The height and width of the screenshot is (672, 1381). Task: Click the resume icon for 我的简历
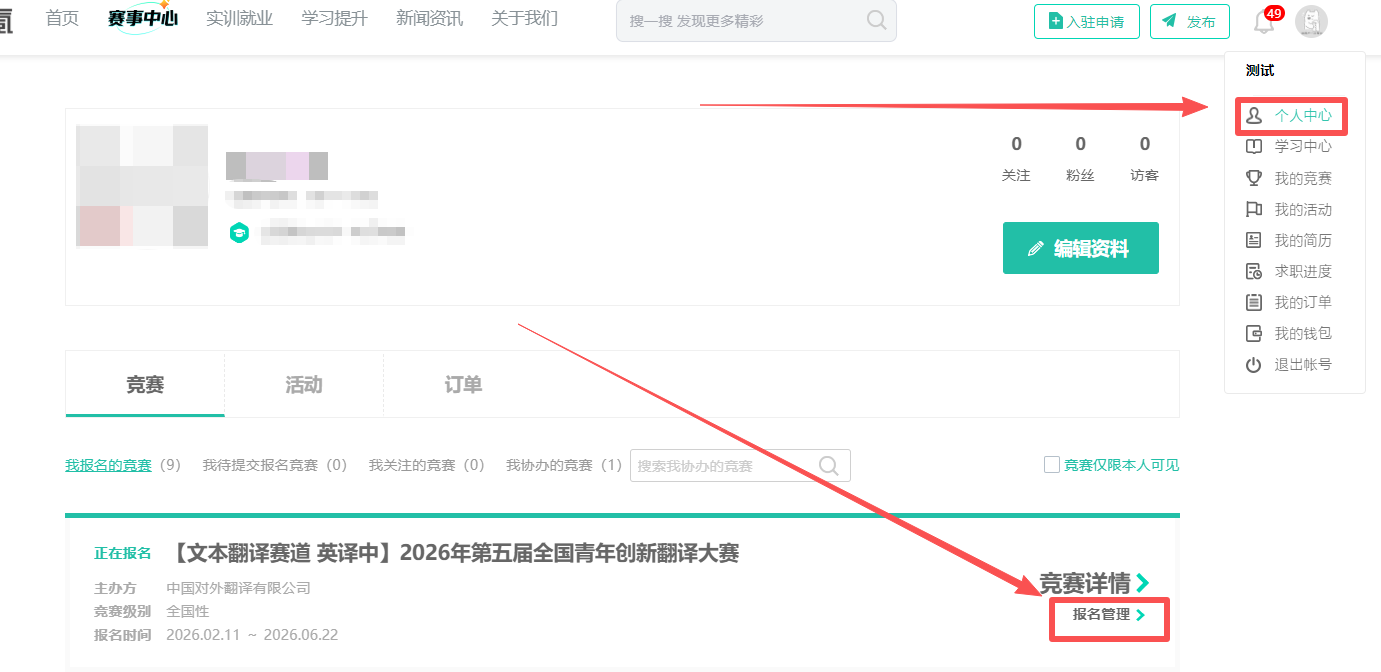tap(1253, 240)
